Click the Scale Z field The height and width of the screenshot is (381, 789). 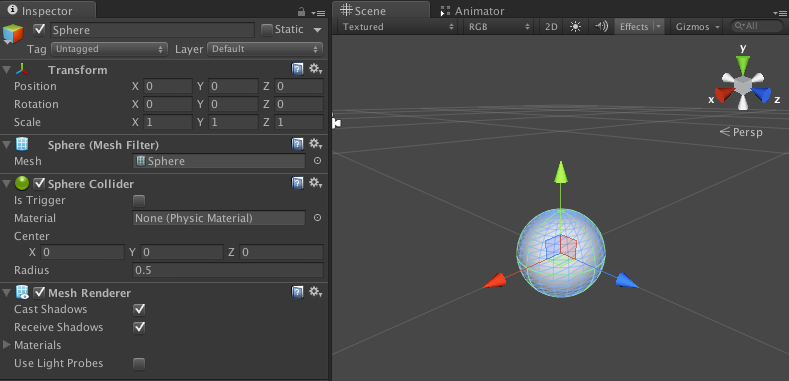[x=299, y=122]
